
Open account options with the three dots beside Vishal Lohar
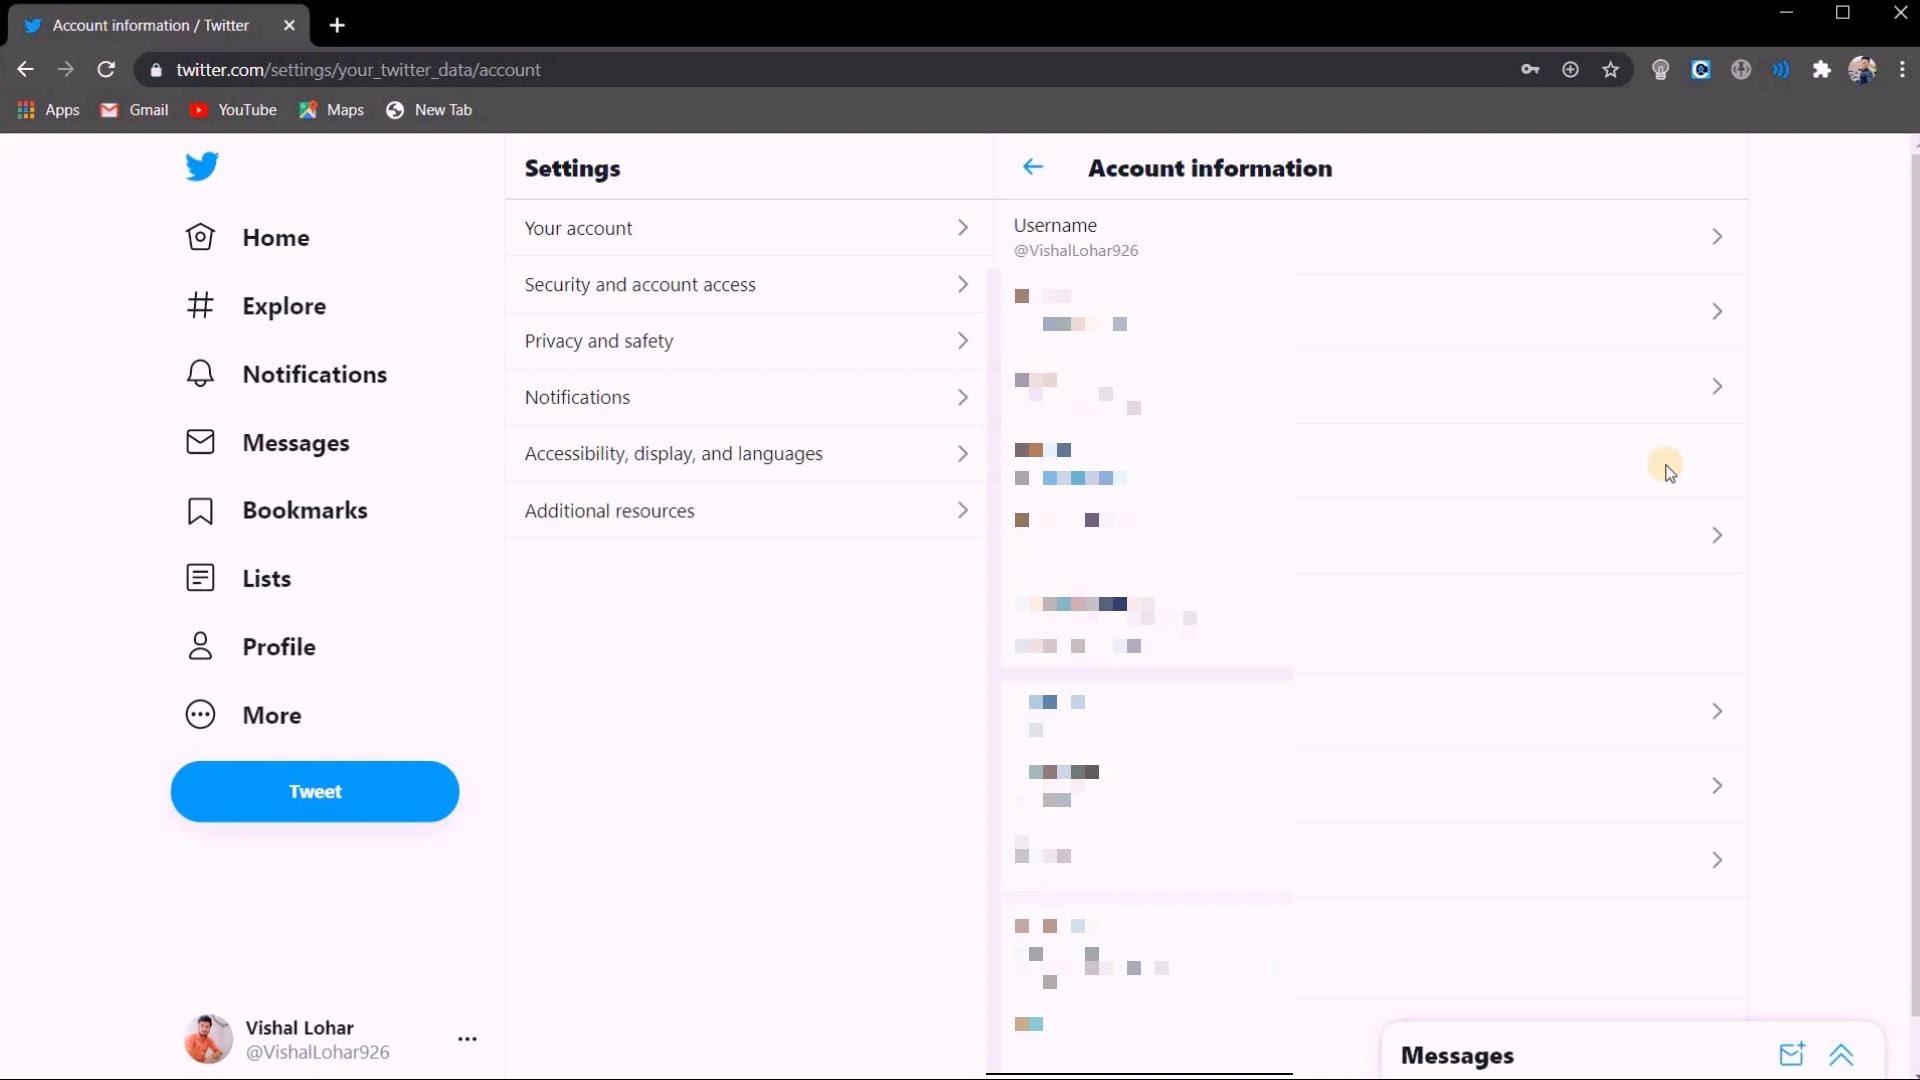(x=467, y=1039)
